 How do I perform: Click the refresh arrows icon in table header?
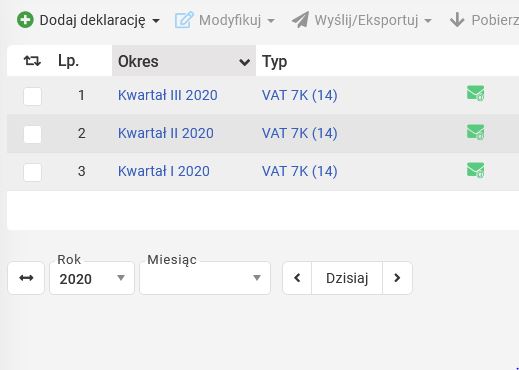32,61
